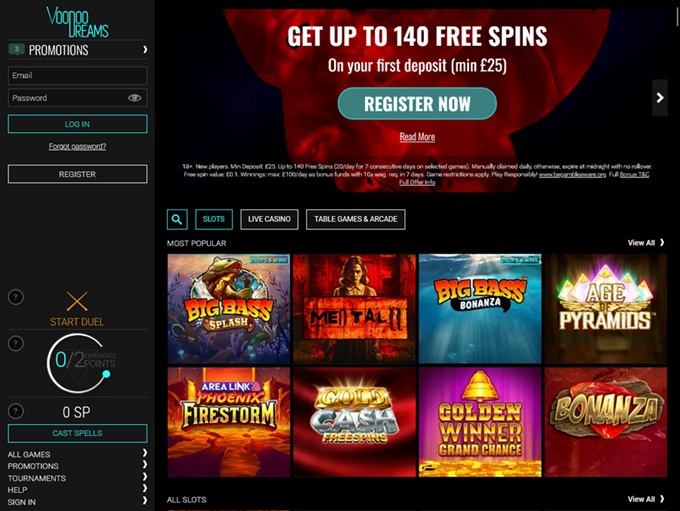This screenshot has height=511, width=680.
Task: Open Big Bass Splash game thumbnail
Action: [229, 309]
